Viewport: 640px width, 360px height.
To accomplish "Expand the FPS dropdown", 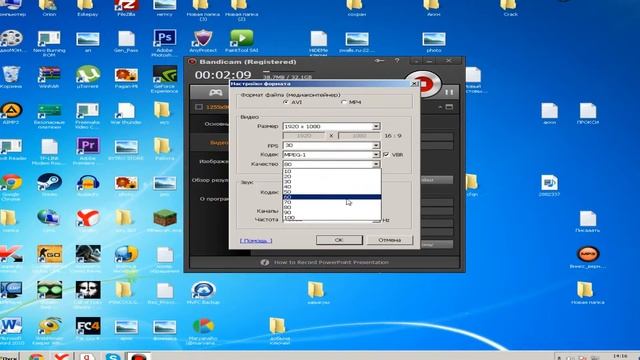I will point(376,145).
